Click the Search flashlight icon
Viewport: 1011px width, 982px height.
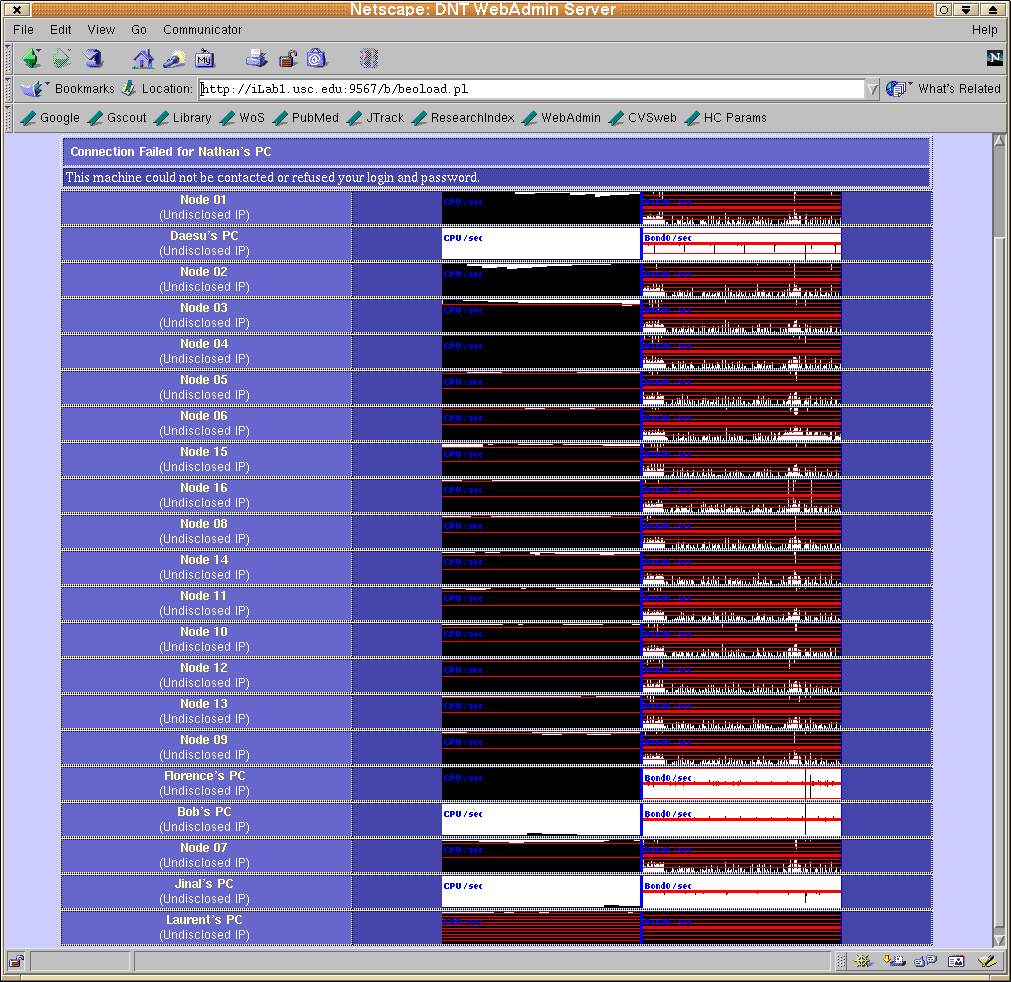tap(174, 58)
